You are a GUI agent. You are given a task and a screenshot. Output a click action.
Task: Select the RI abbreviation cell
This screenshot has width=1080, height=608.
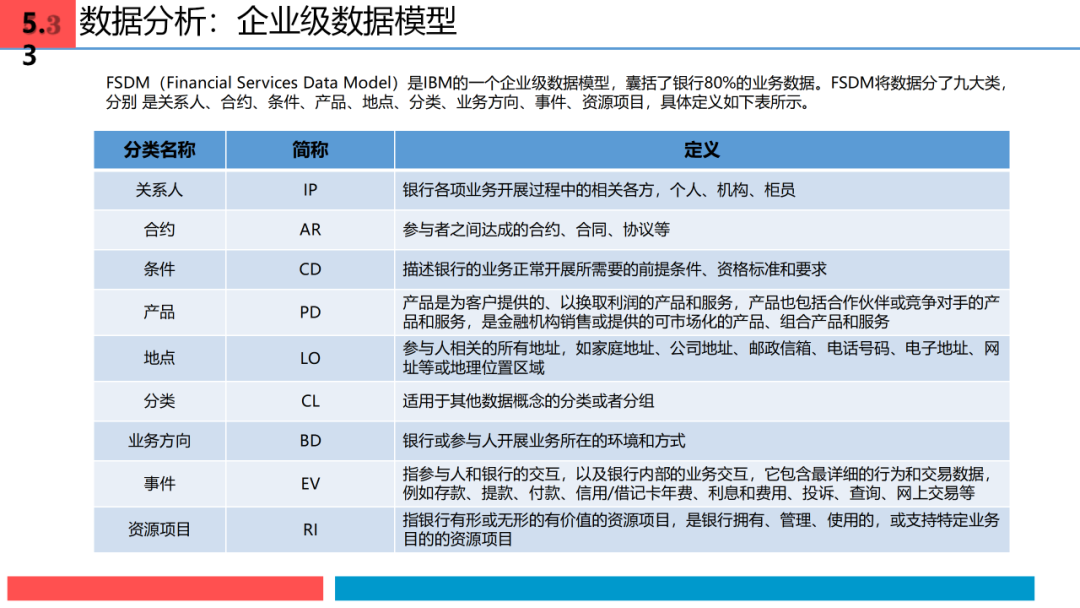(310, 530)
